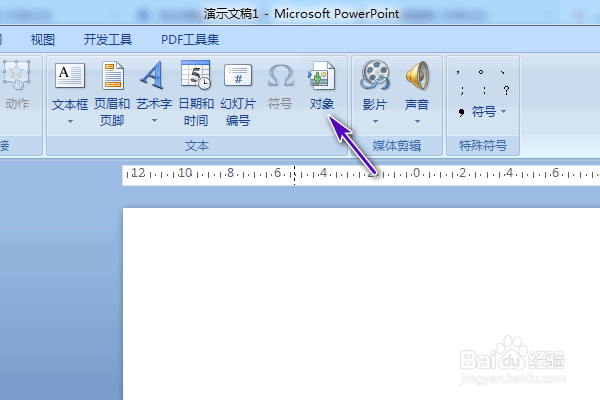The width and height of the screenshot is (600, 400).
Task: Insert the colon special symbol
Action: point(484,91)
